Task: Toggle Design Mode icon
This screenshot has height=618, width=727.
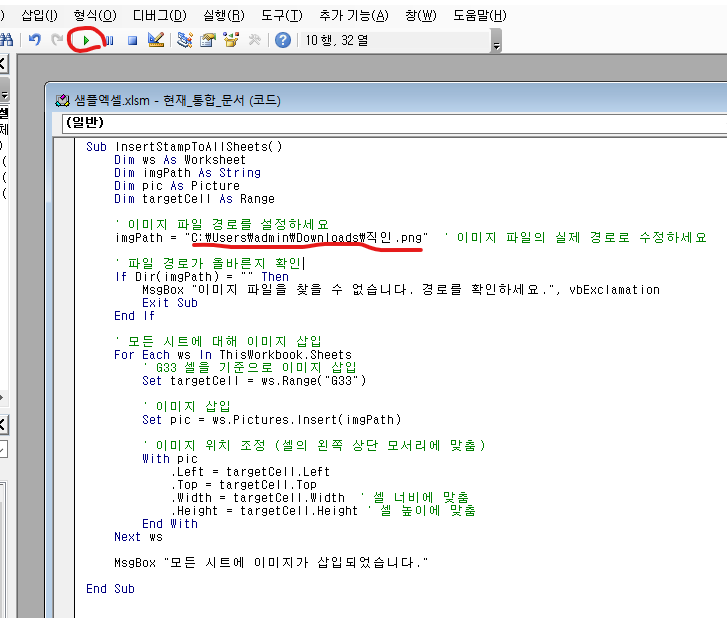Action: coord(156,40)
